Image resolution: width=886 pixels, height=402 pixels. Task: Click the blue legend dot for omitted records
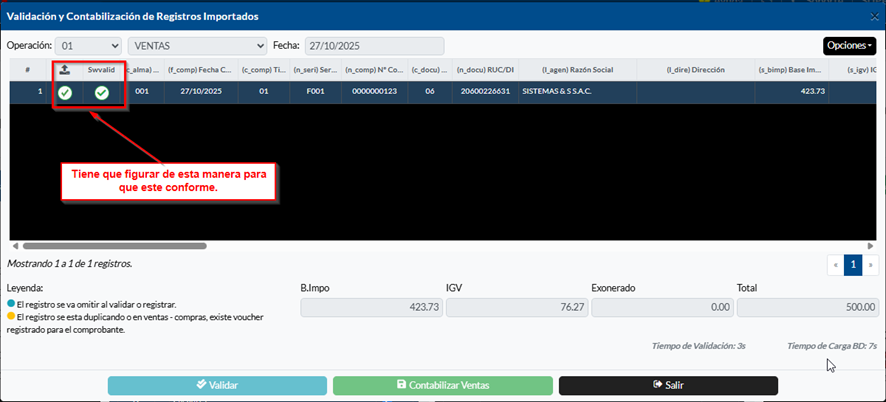pyautogui.click(x=11, y=304)
